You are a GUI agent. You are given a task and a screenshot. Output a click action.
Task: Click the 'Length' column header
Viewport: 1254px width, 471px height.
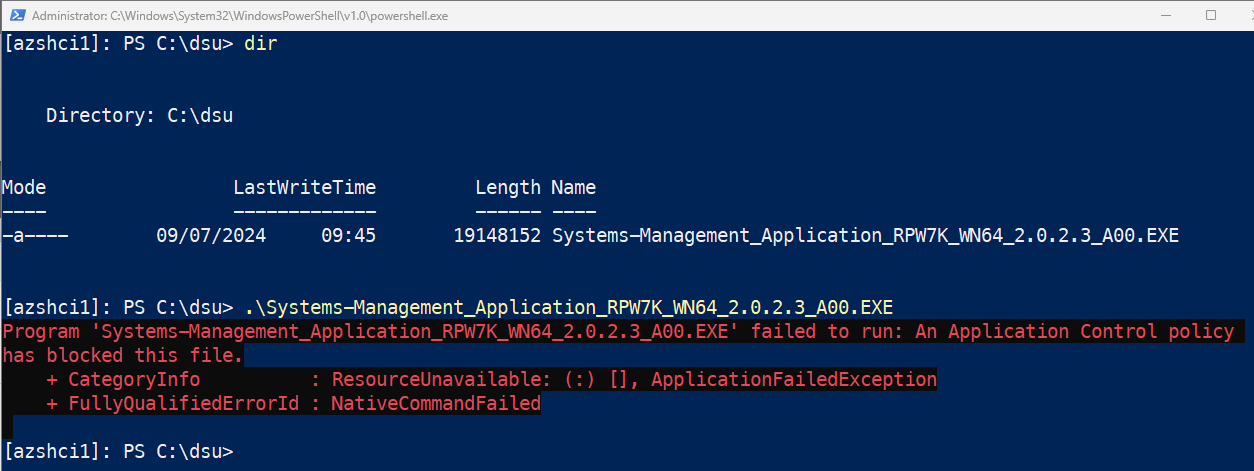(507, 187)
